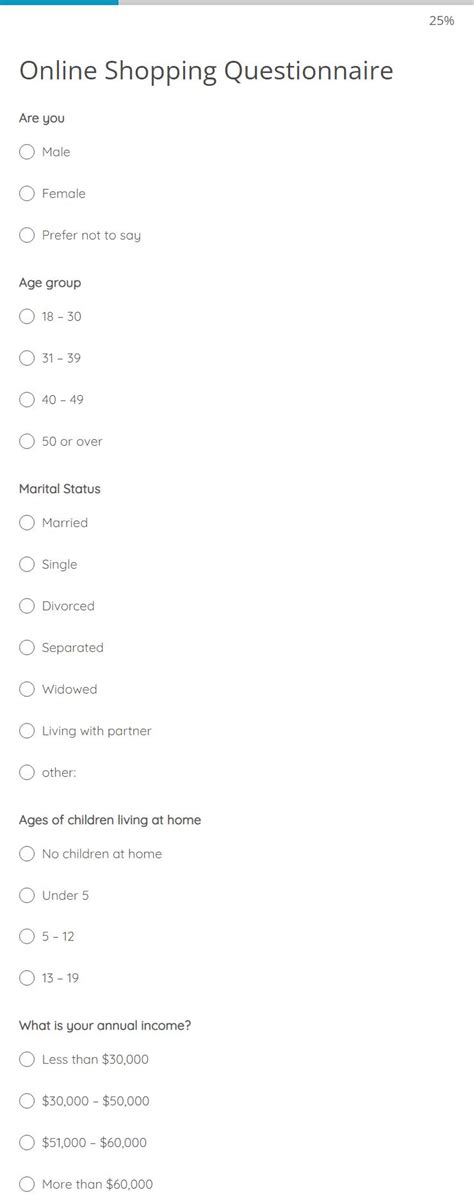
Task: Choose Widowed under Marital Status
Action: [27, 690]
